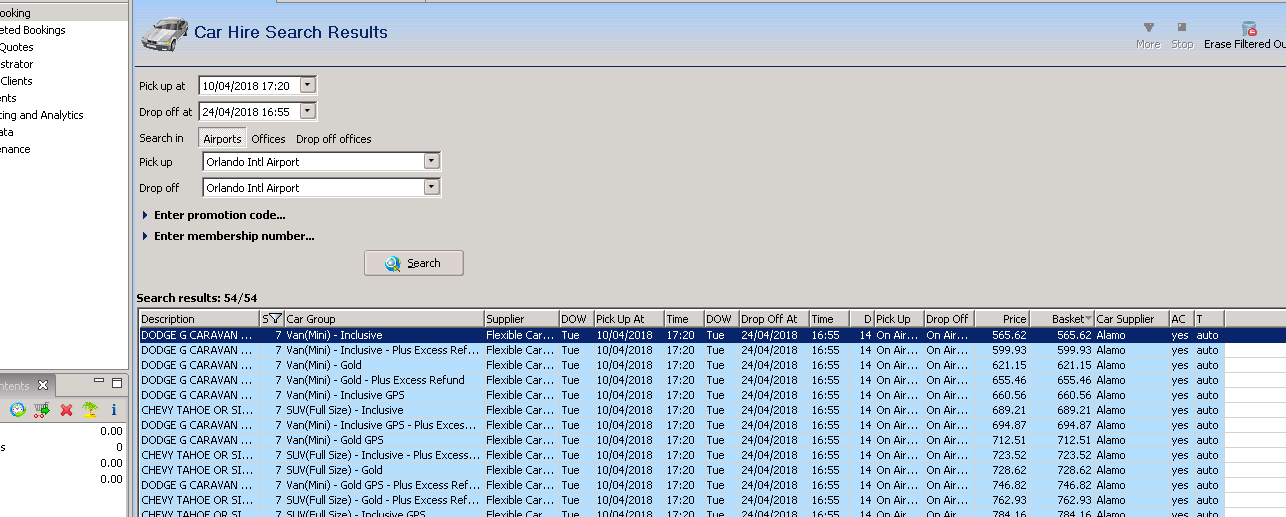Select the Offices search option
The height and width of the screenshot is (517, 1286).
point(268,139)
